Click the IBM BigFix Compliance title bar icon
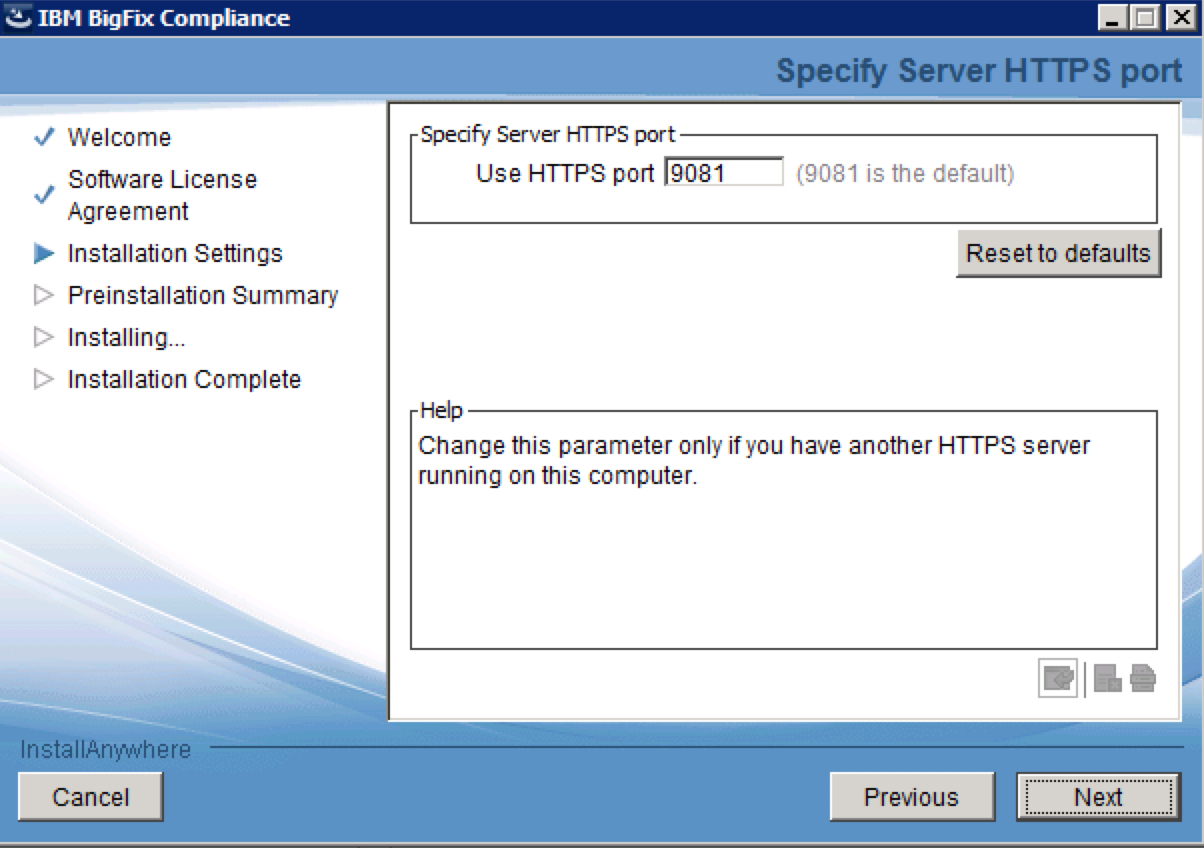1204x848 pixels. [x=17, y=17]
